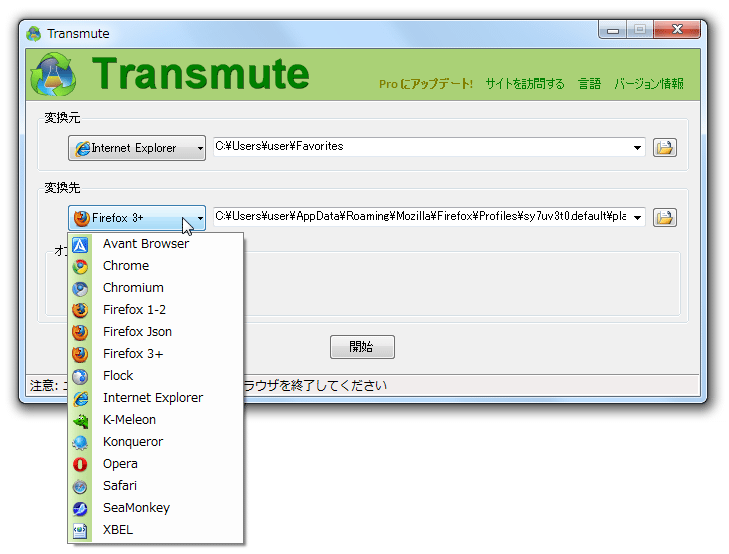Minimize the Transmute window
The width and height of the screenshot is (729, 554).
point(613,30)
